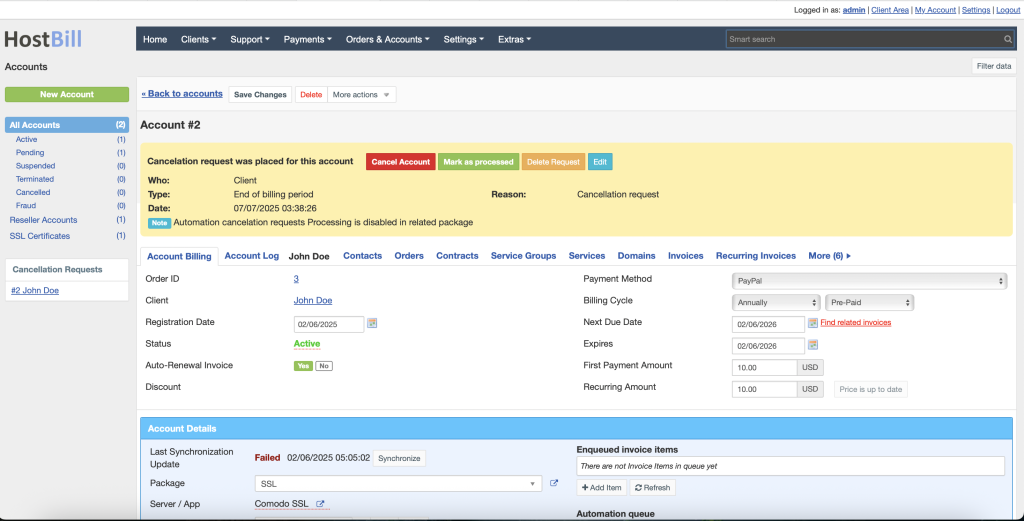Click the Refresh button
Viewport: 1024px width, 521px height.
652,488
